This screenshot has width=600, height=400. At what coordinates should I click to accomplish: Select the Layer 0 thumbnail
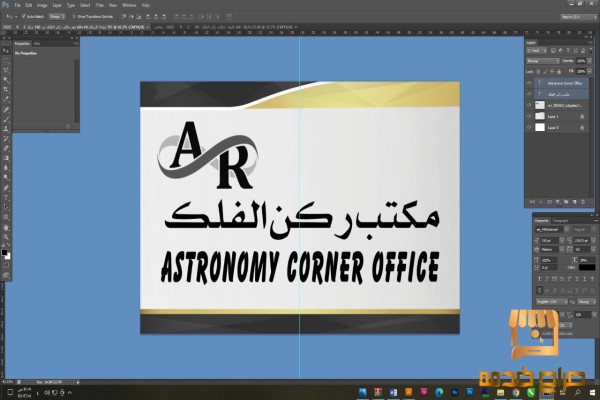(543, 127)
